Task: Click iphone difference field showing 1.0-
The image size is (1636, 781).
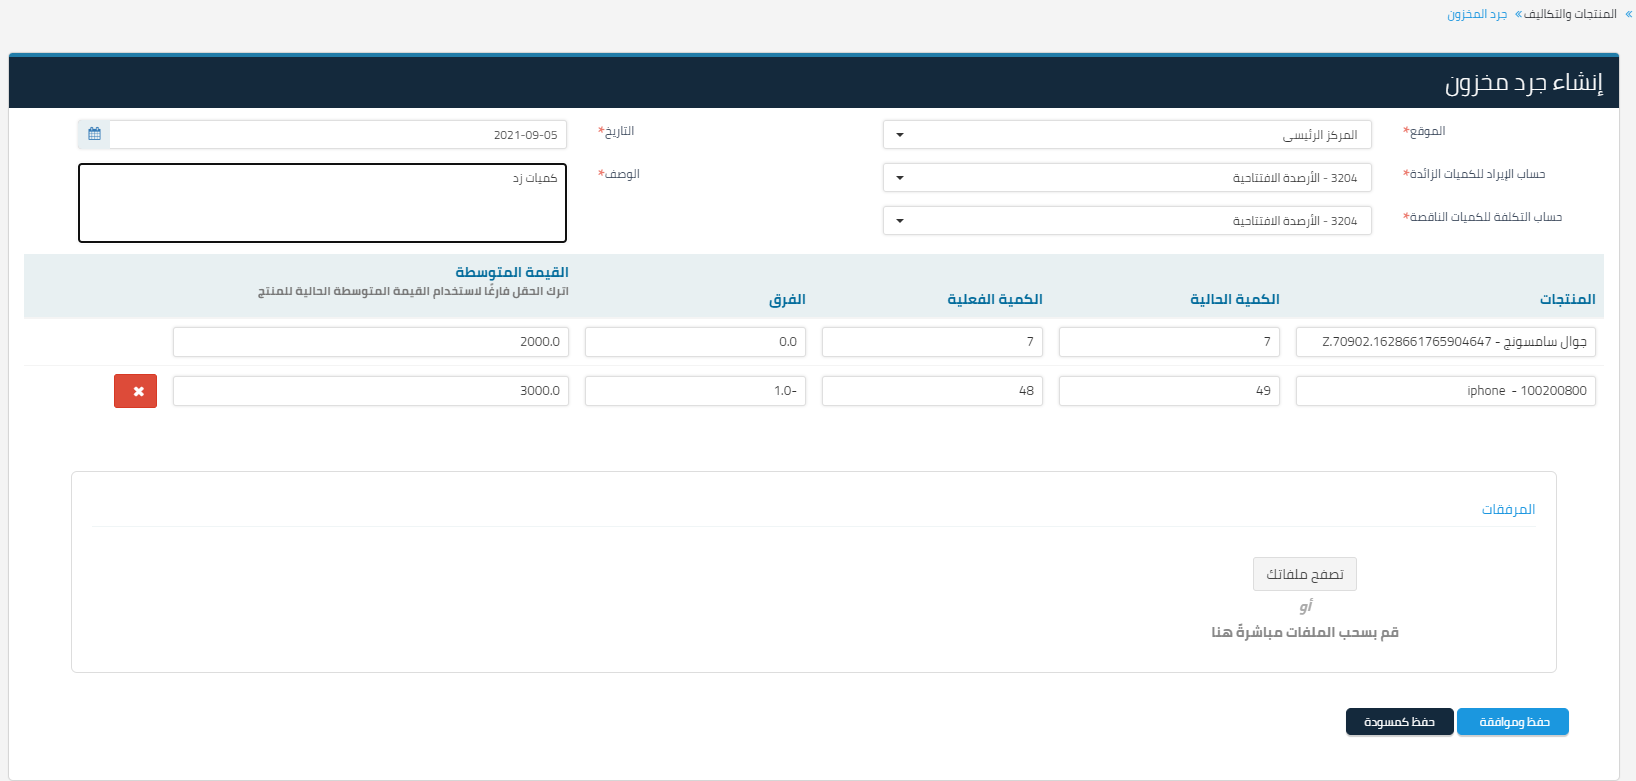Action: click(695, 391)
